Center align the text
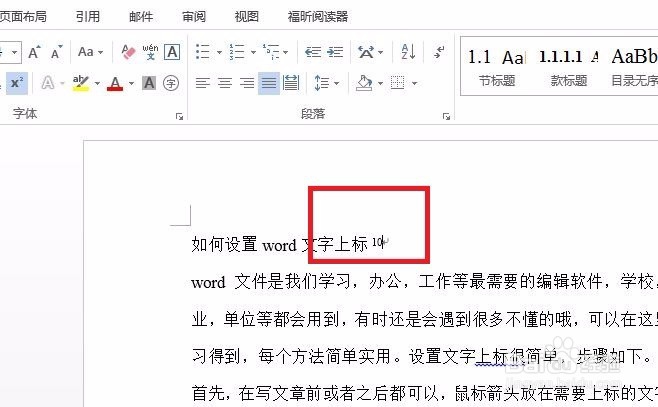This screenshot has width=658, height=407. tap(225, 83)
